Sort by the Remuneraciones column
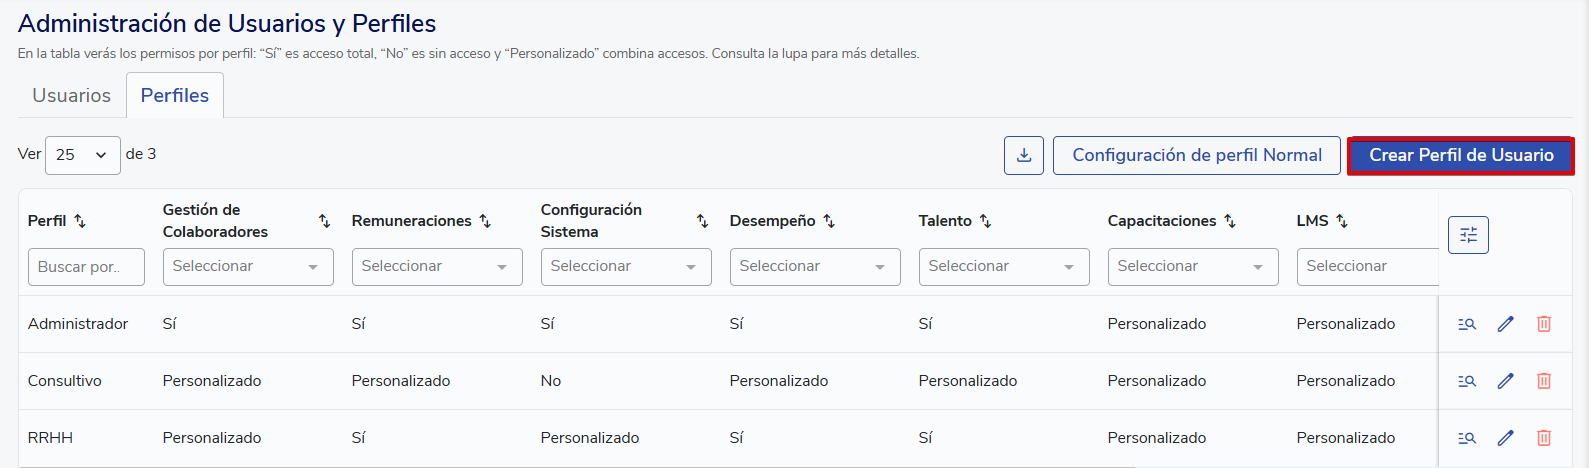 pos(485,221)
